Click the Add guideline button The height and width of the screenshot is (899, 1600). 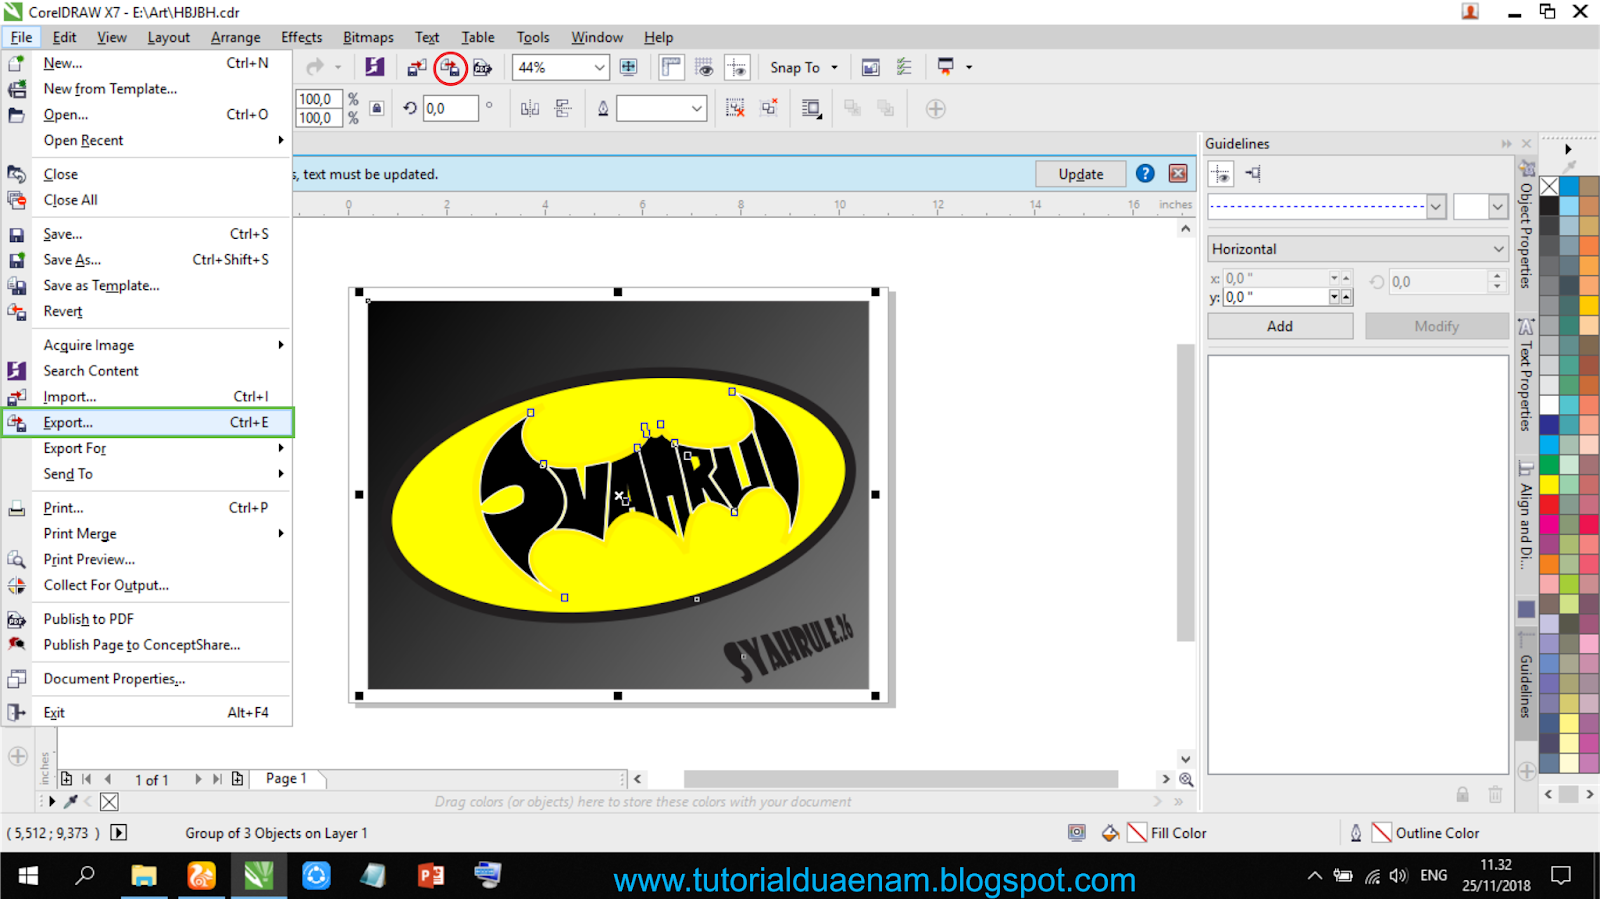(x=1280, y=326)
